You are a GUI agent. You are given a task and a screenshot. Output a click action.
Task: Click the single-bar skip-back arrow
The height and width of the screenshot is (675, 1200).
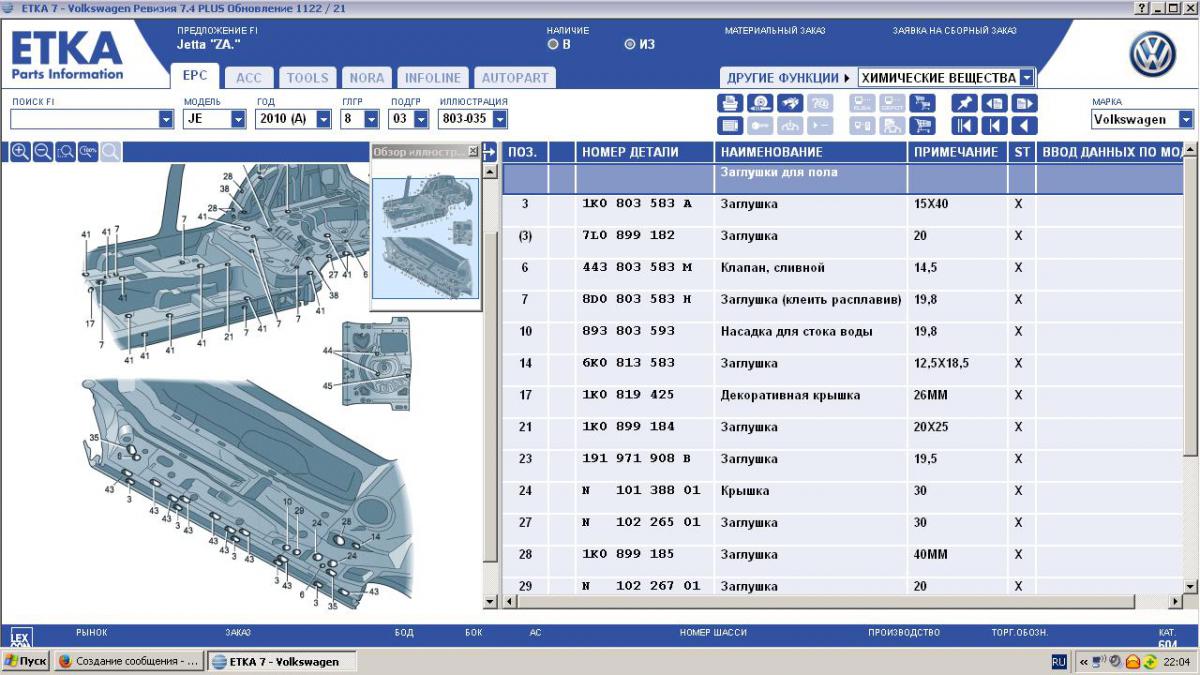[x=994, y=126]
